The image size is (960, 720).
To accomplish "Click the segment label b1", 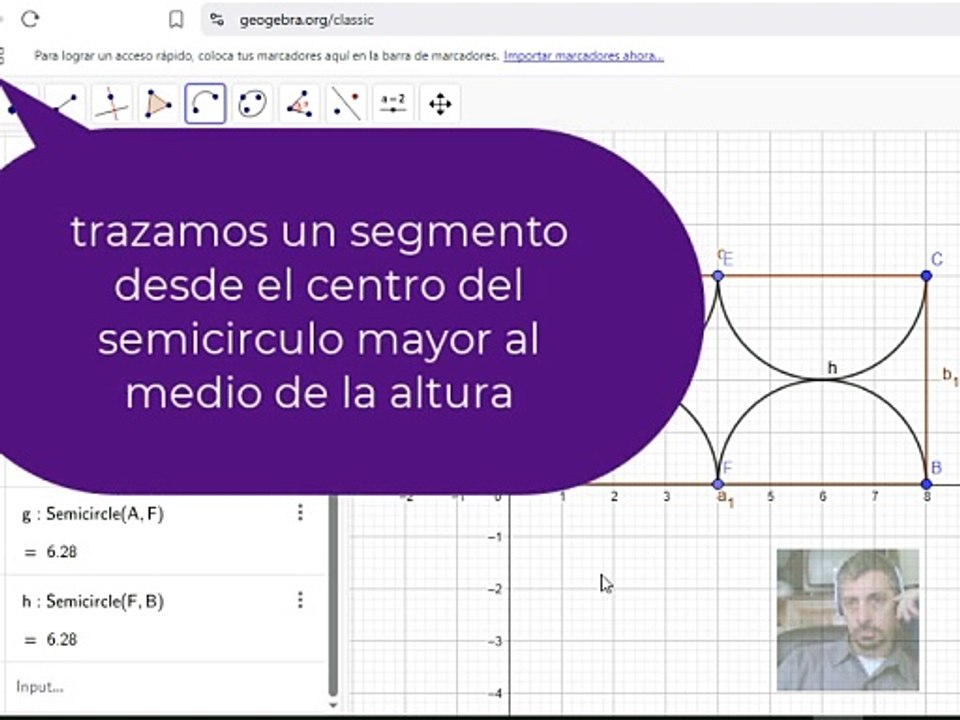I will (x=951, y=376).
